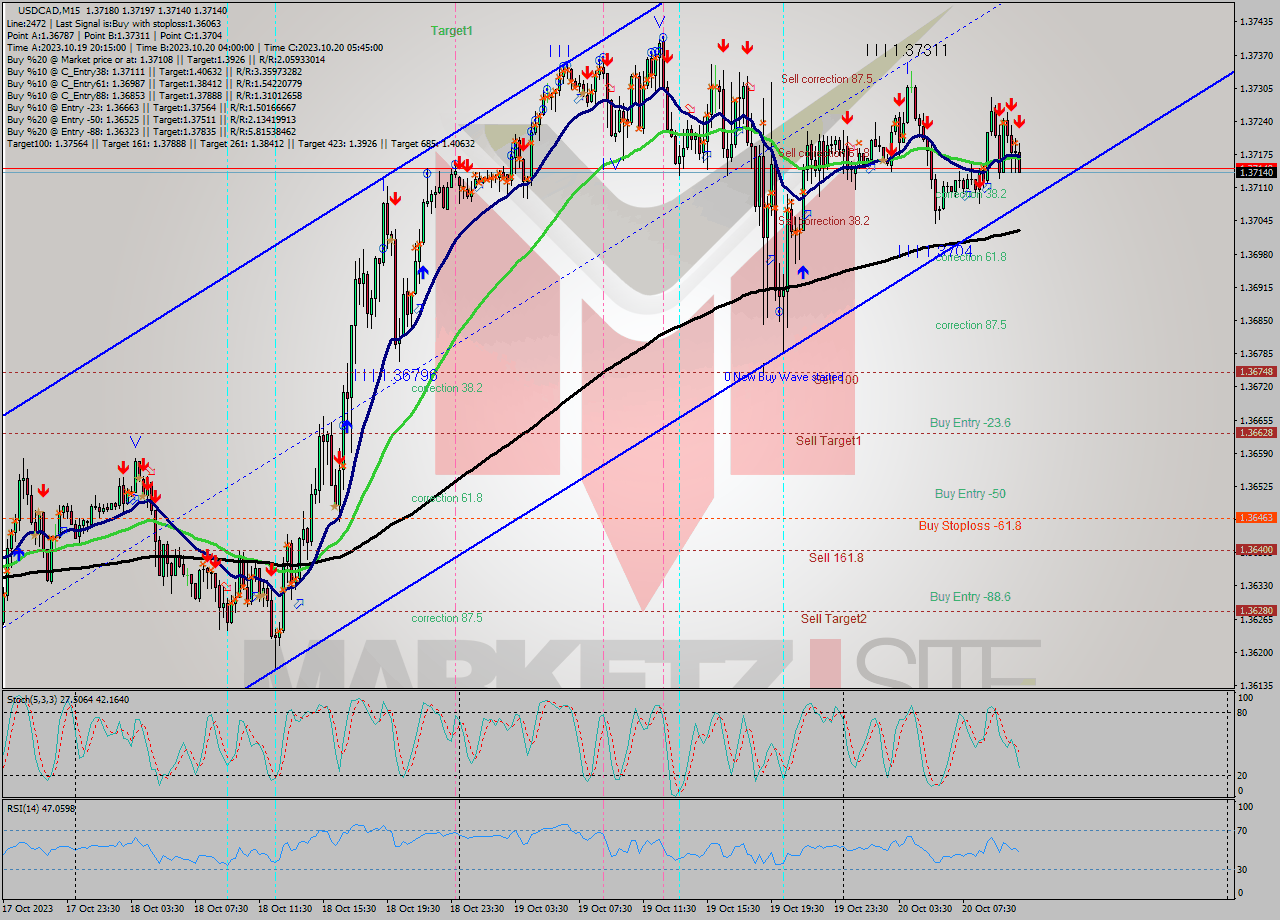Click the red 1.36748 price level tag
The height and width of the screenshot is (920, 1280).
pyautogui.click(x=1256, y=371)
